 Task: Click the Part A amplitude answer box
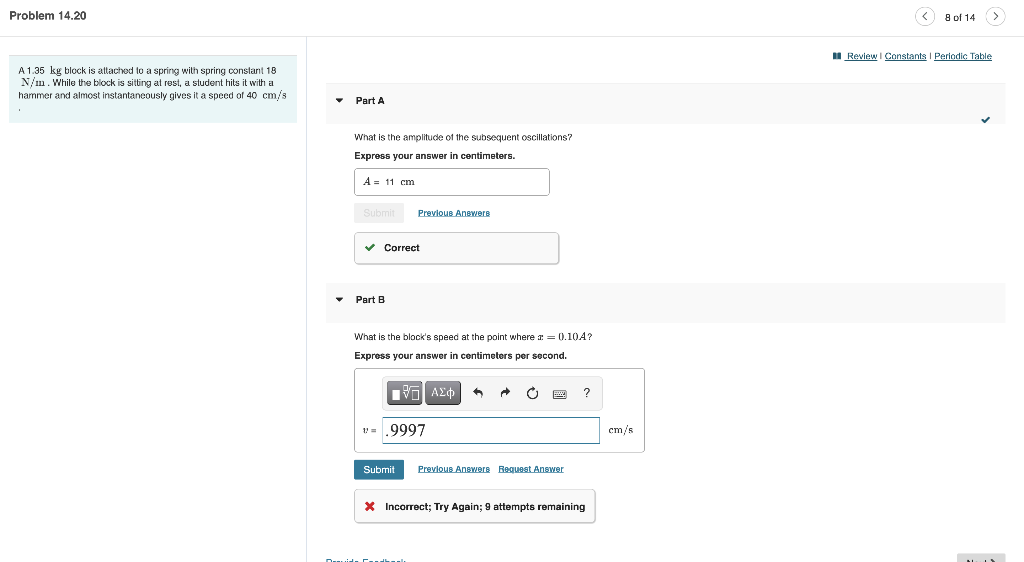[451, 182]
